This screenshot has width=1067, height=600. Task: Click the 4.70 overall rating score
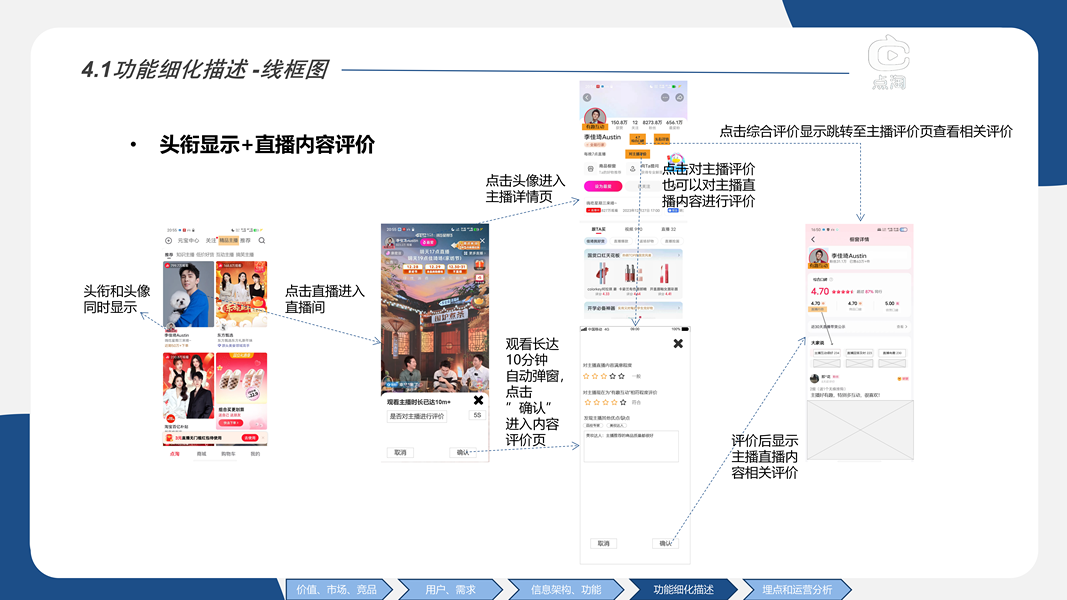tap(819, 291)
